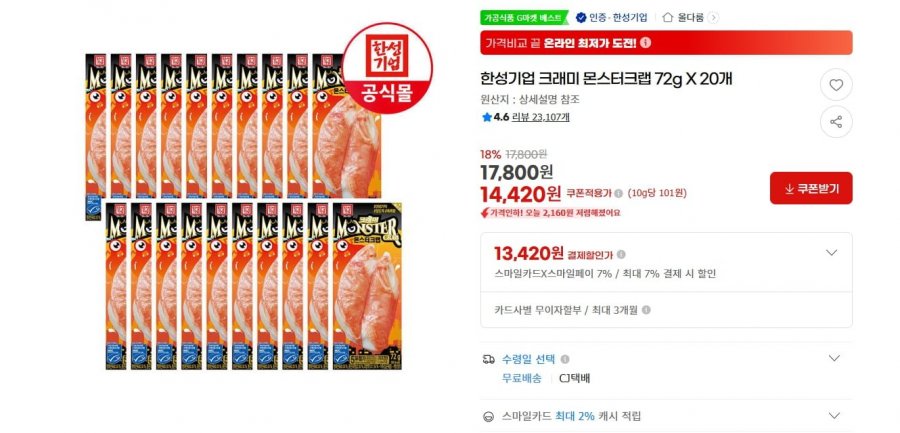Click the home icon next to 올다룸
The height and width of the screenshot is (433, 900).
click(668, 17)
